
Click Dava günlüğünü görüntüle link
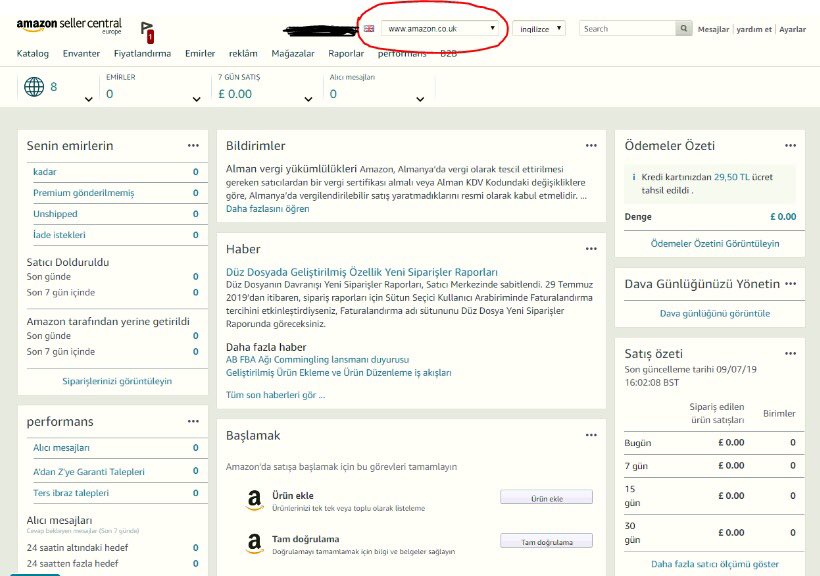coord(715,314)
